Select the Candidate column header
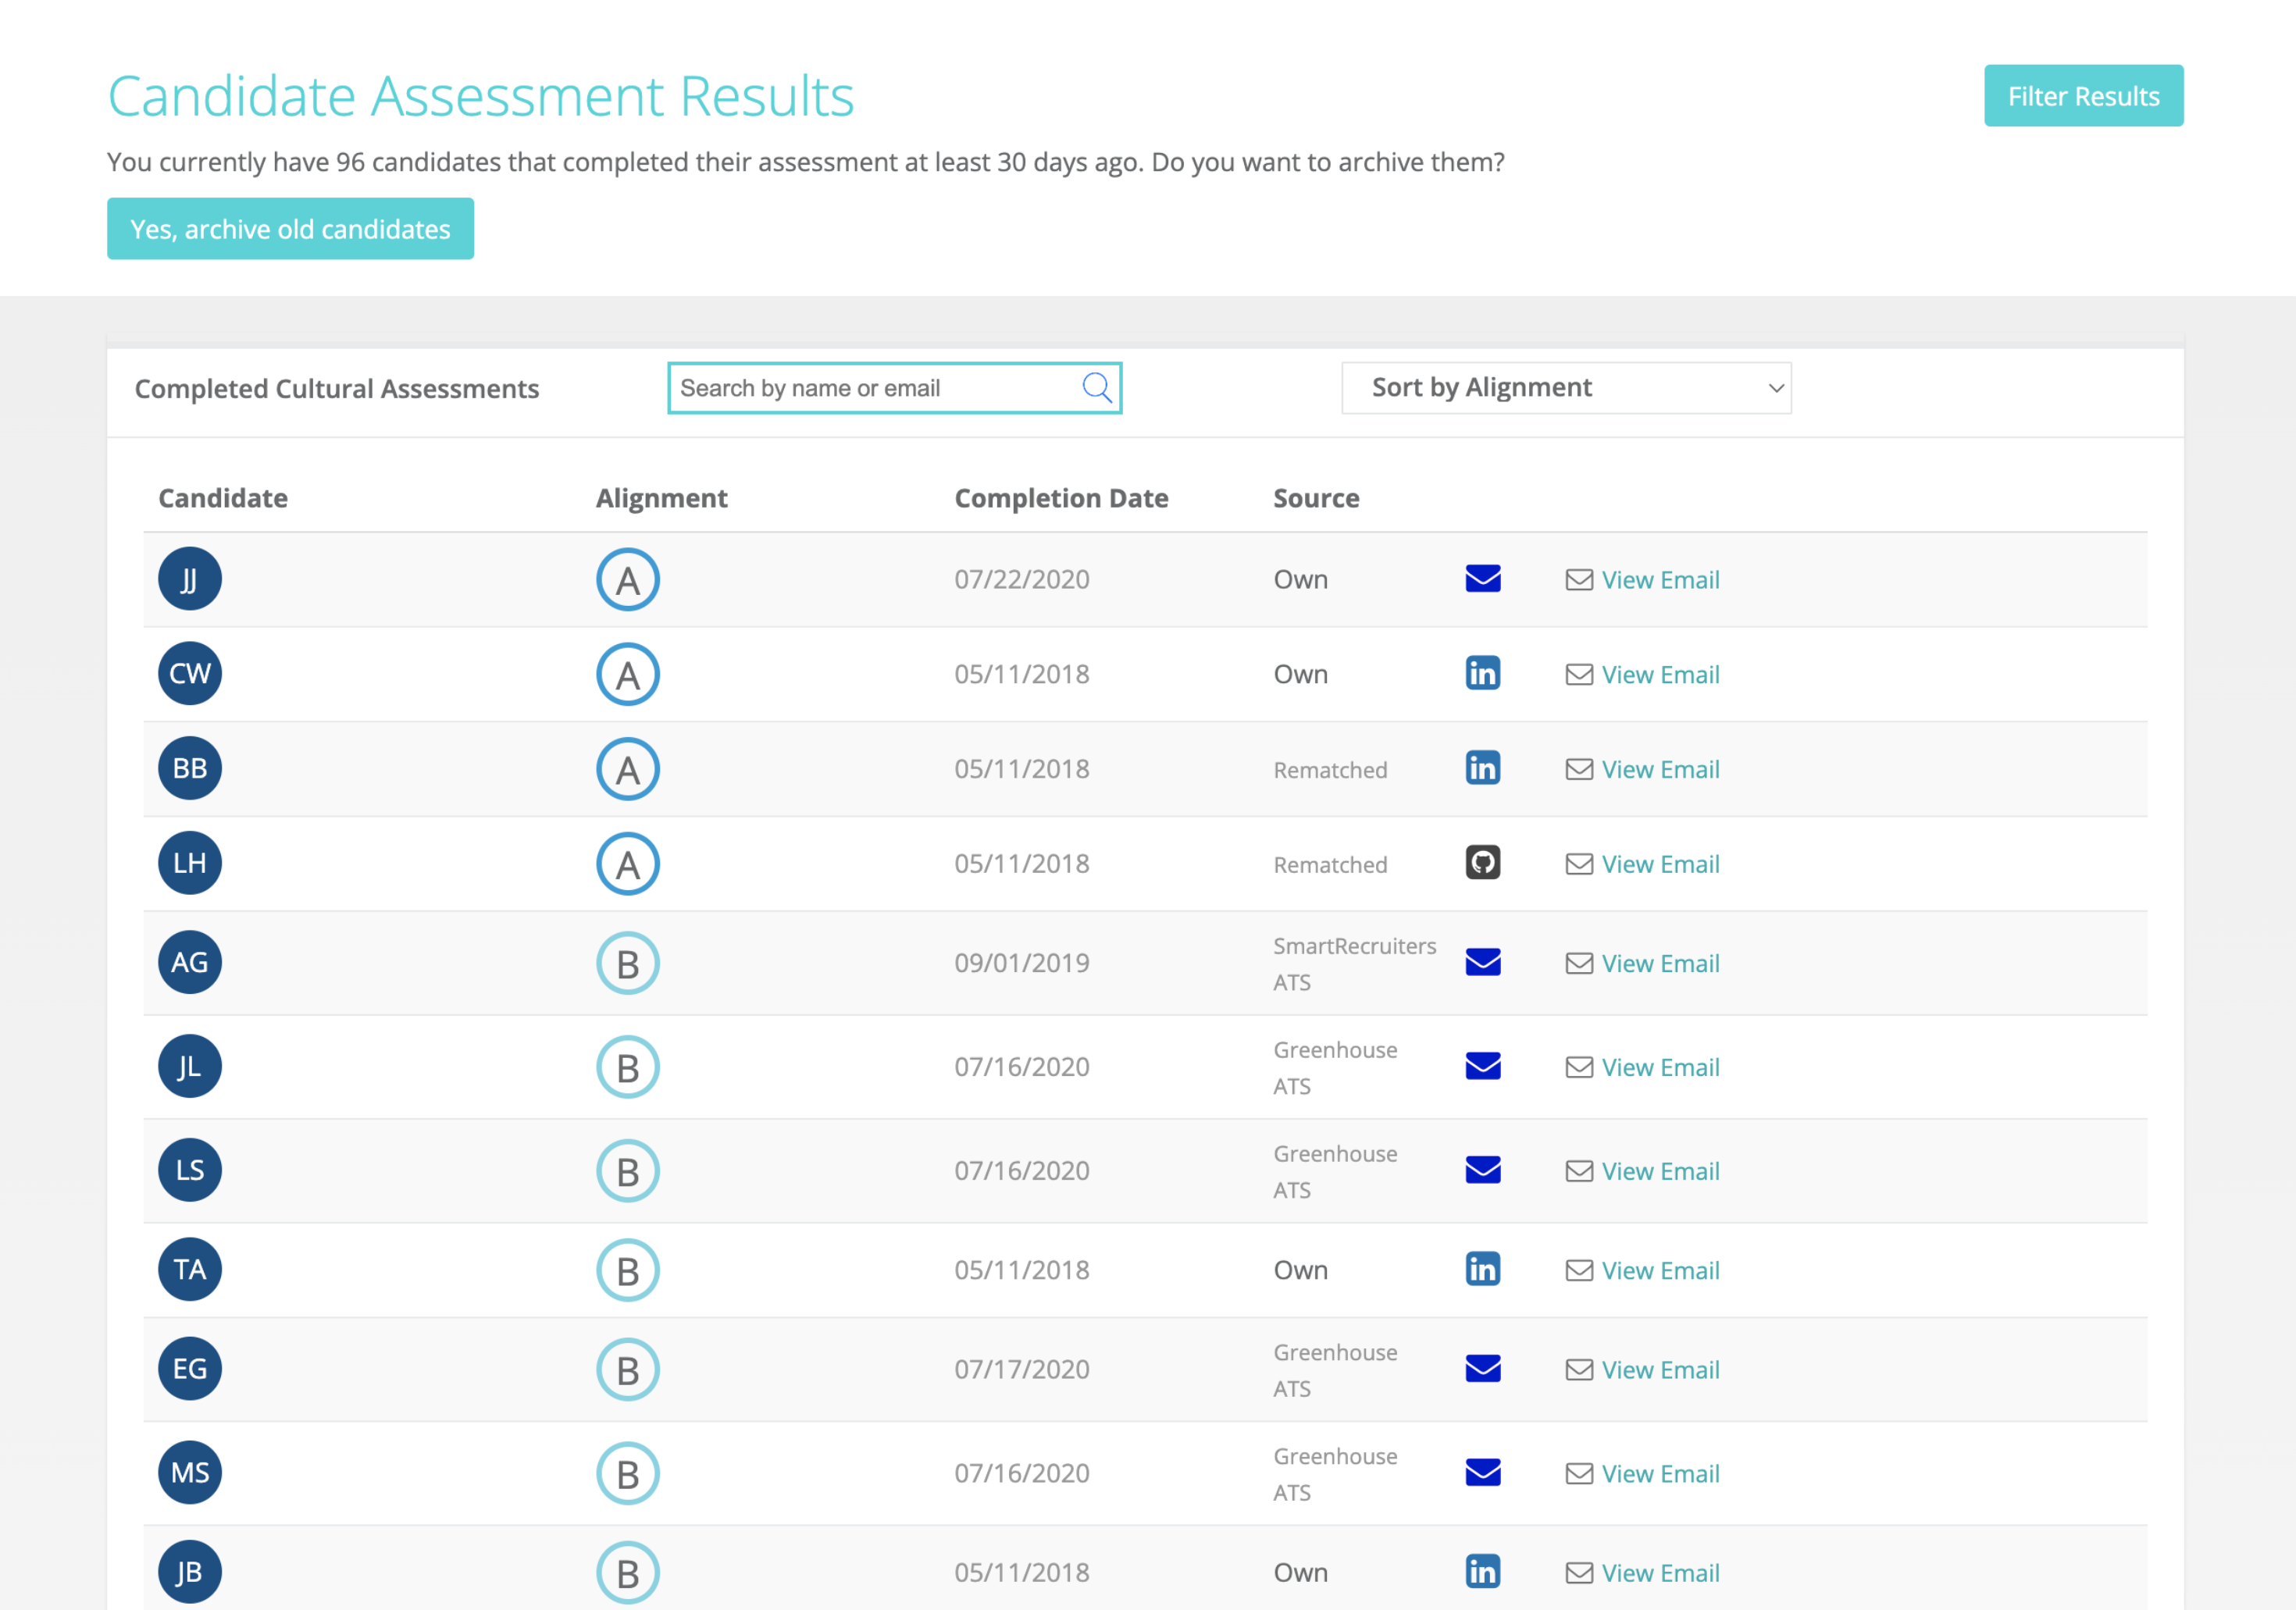Image resolution: width=2296 pixels, height=1610 pixels. tap(222, 497)
